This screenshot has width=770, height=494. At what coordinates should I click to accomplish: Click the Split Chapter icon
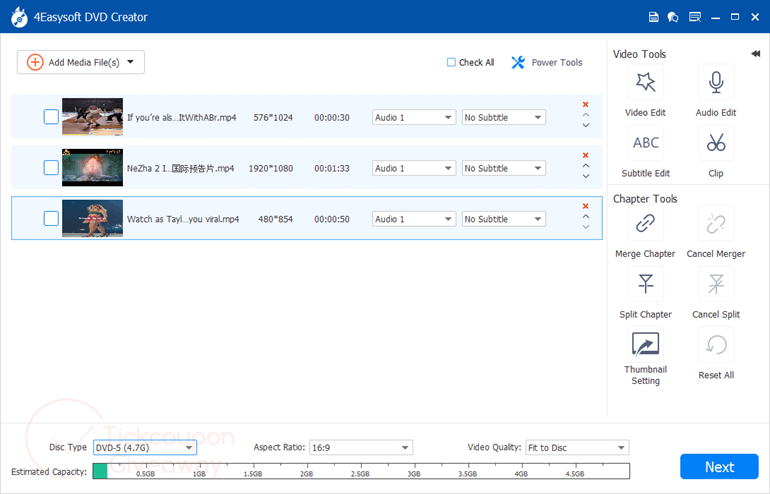pyautogui.click(x=645, y=284)
